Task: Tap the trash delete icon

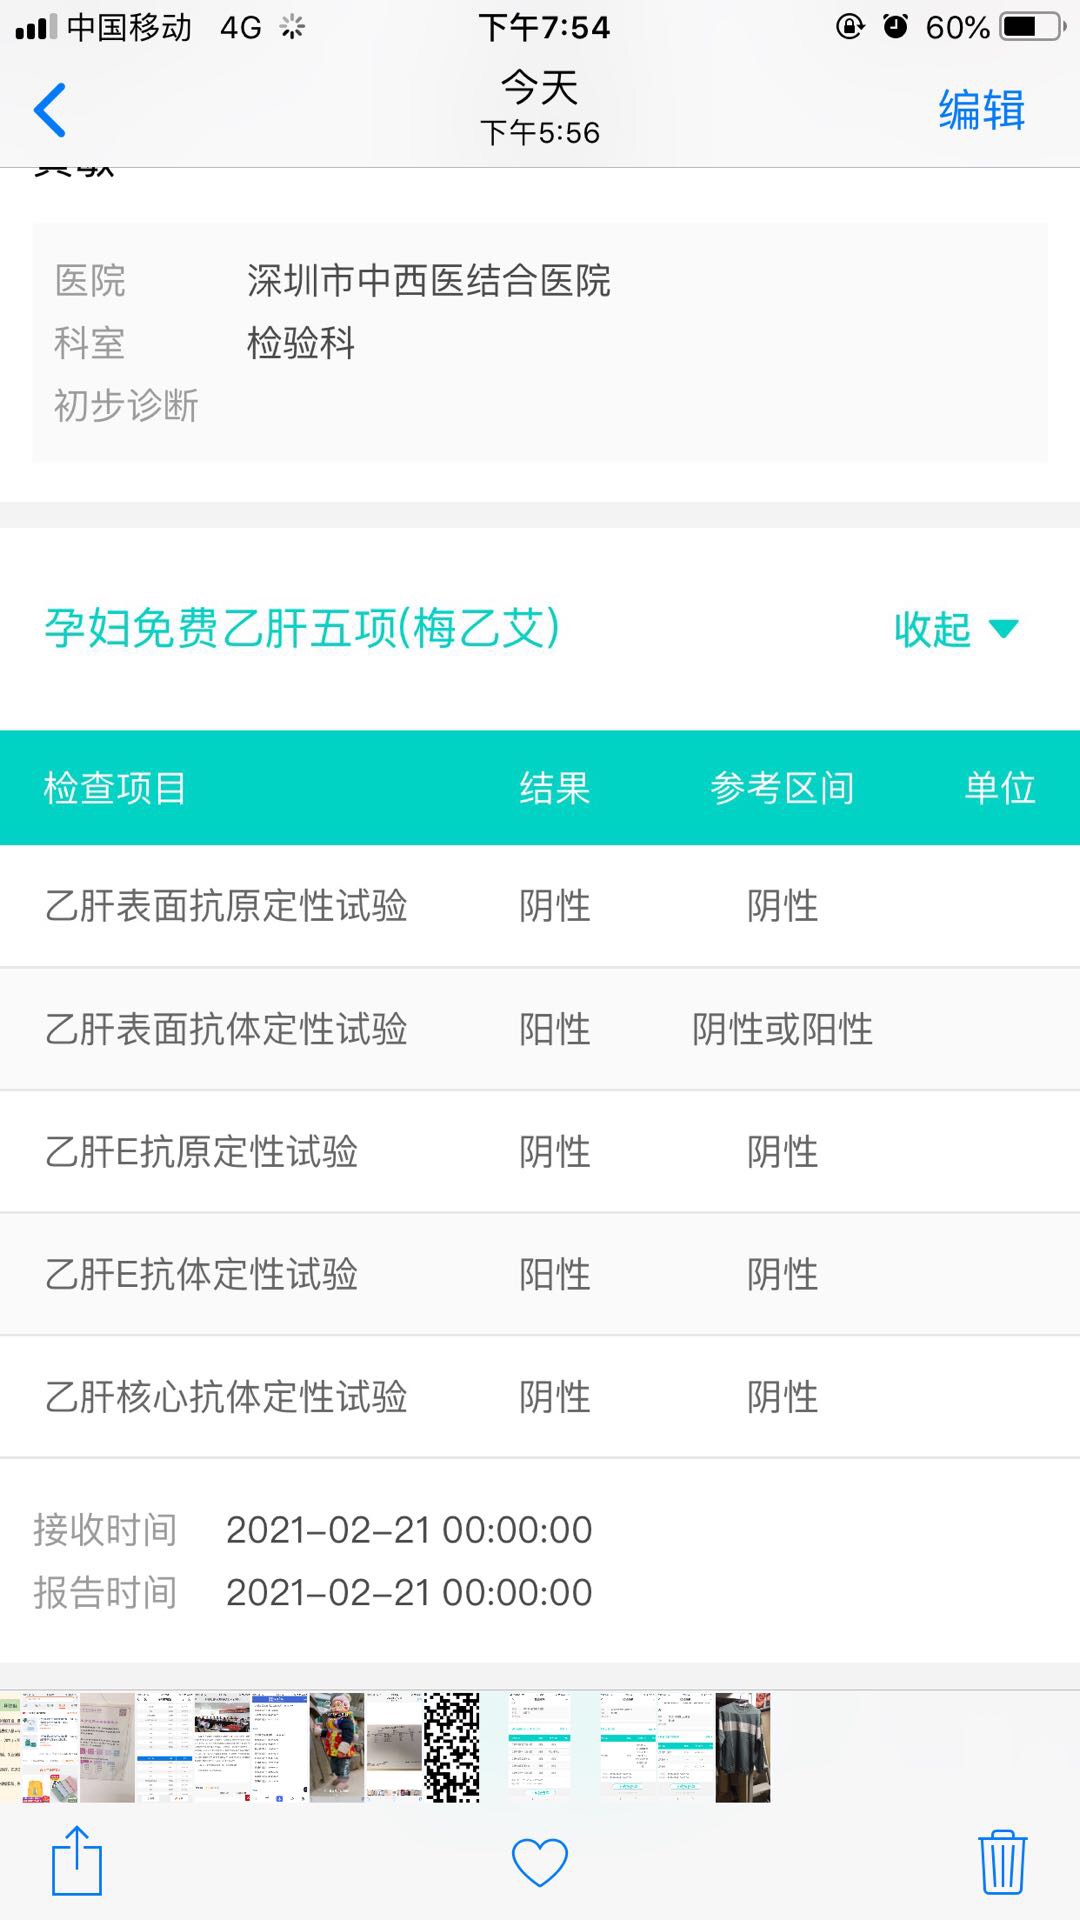Action: pos(1005,1860)
